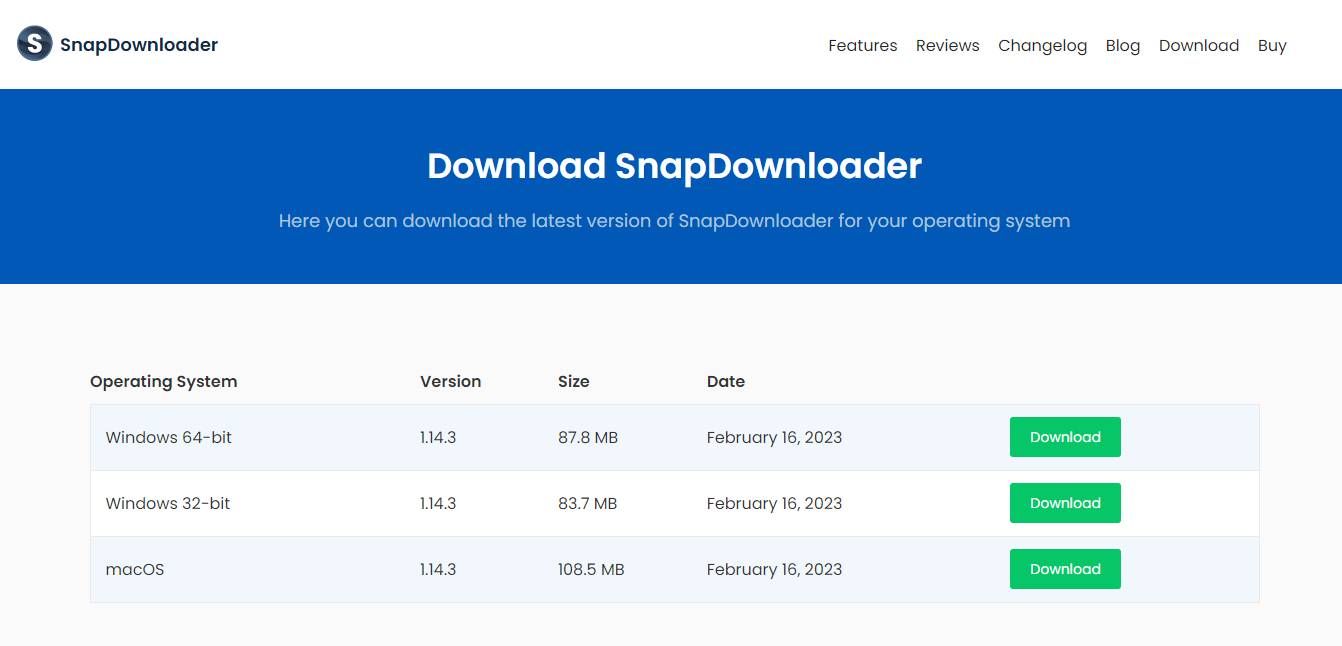Download the macOS version
Screen dimensions: 1342x646
(x=1065, y=569)
